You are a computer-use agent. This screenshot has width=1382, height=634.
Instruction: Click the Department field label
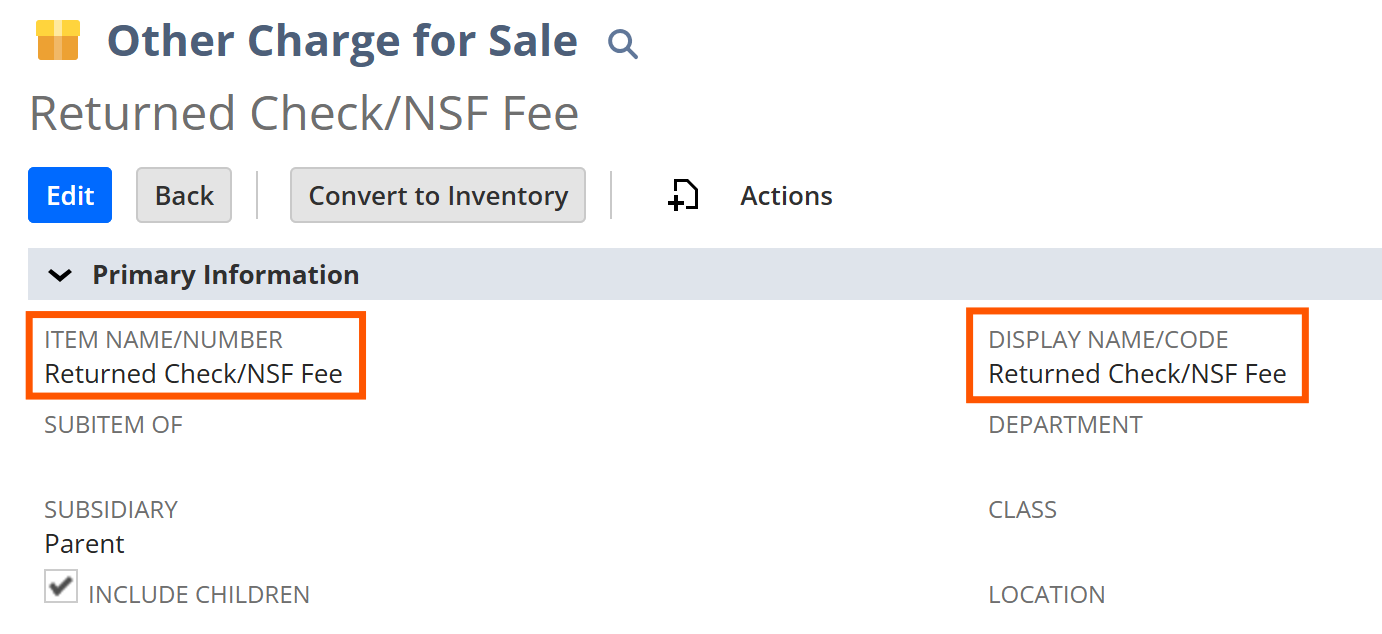coord(1065,425)
